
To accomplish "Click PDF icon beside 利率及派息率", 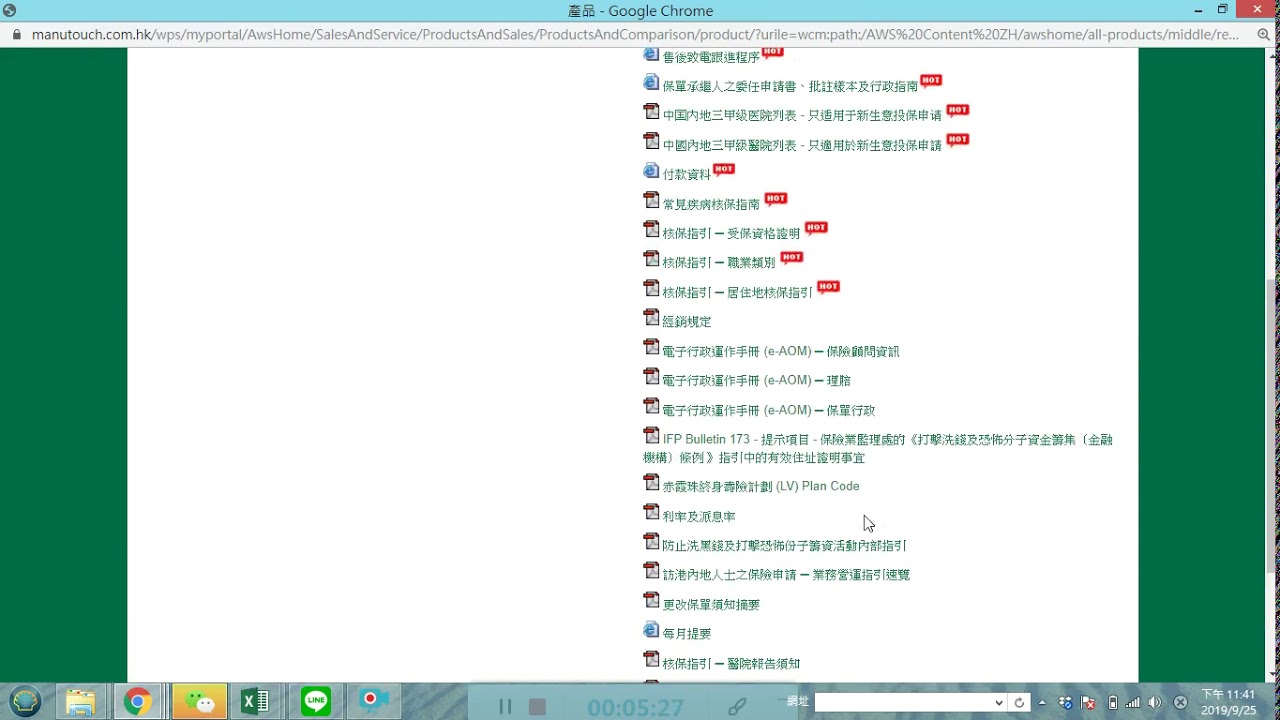I will coord(651,512).
